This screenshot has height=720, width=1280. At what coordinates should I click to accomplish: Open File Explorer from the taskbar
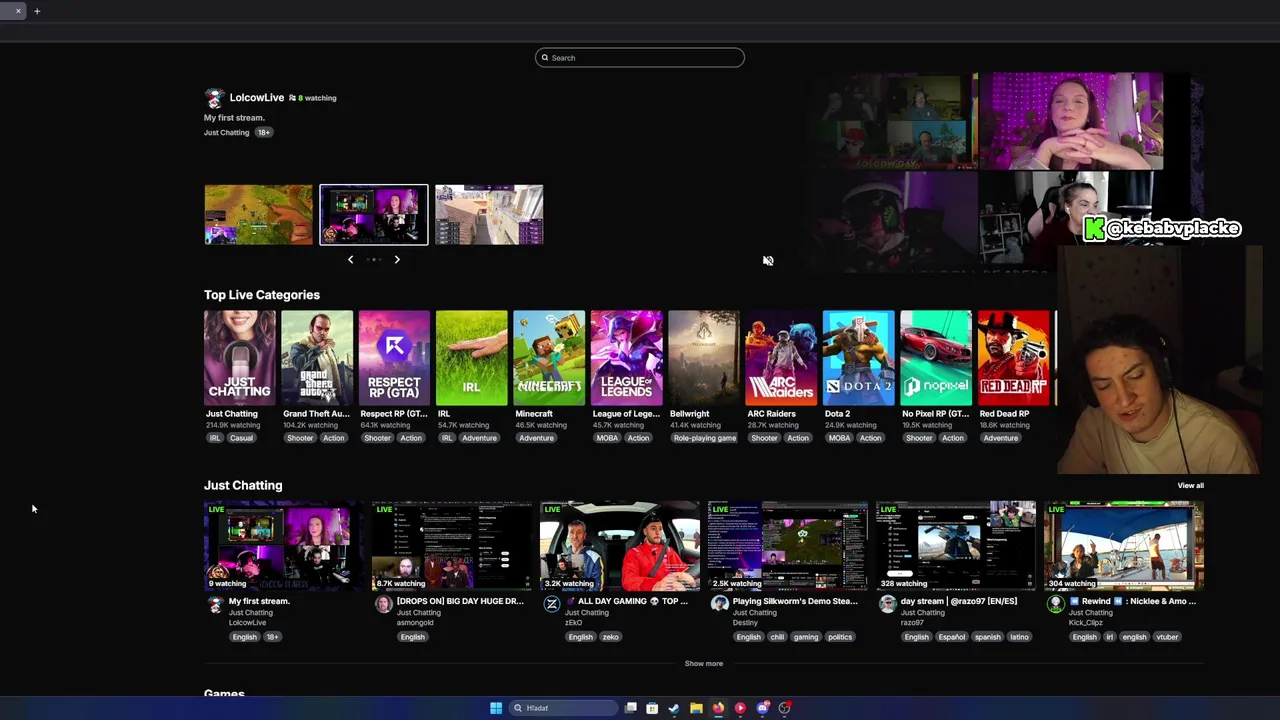pyautogui.click(x=696, y=708)
